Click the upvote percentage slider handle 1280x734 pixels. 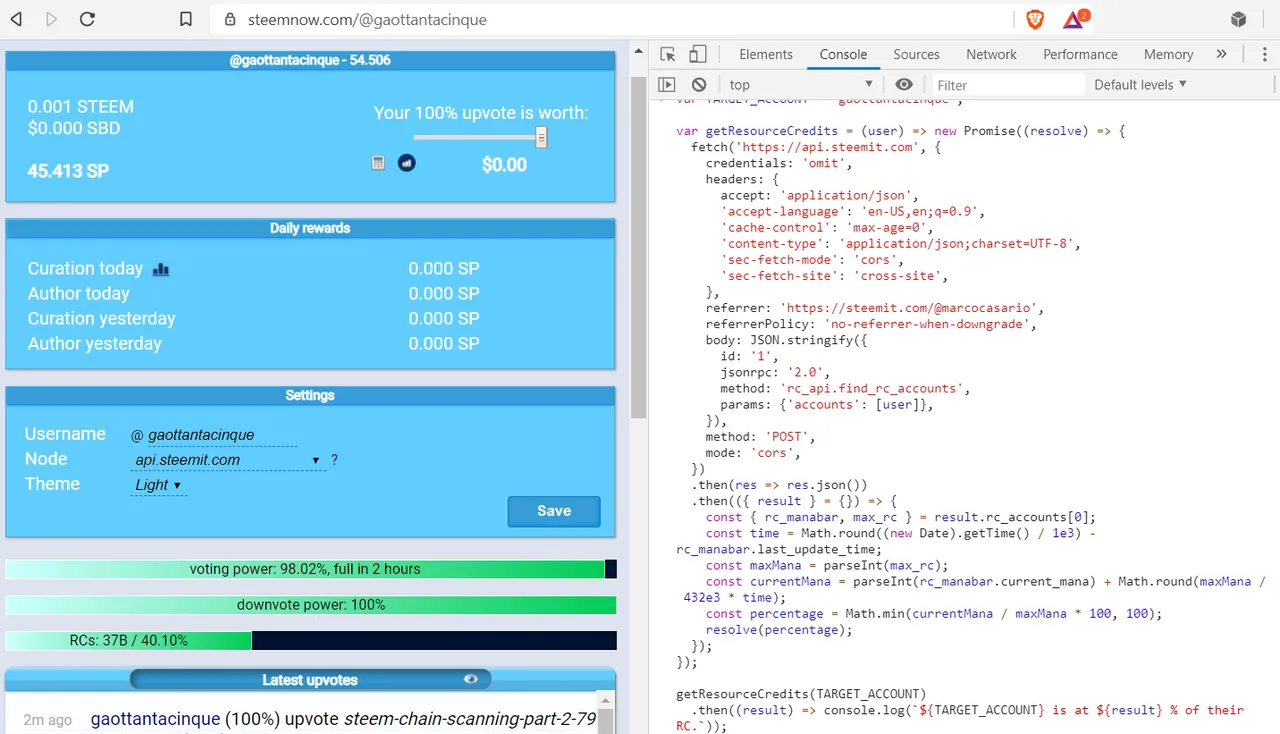[x=541, y=137]
